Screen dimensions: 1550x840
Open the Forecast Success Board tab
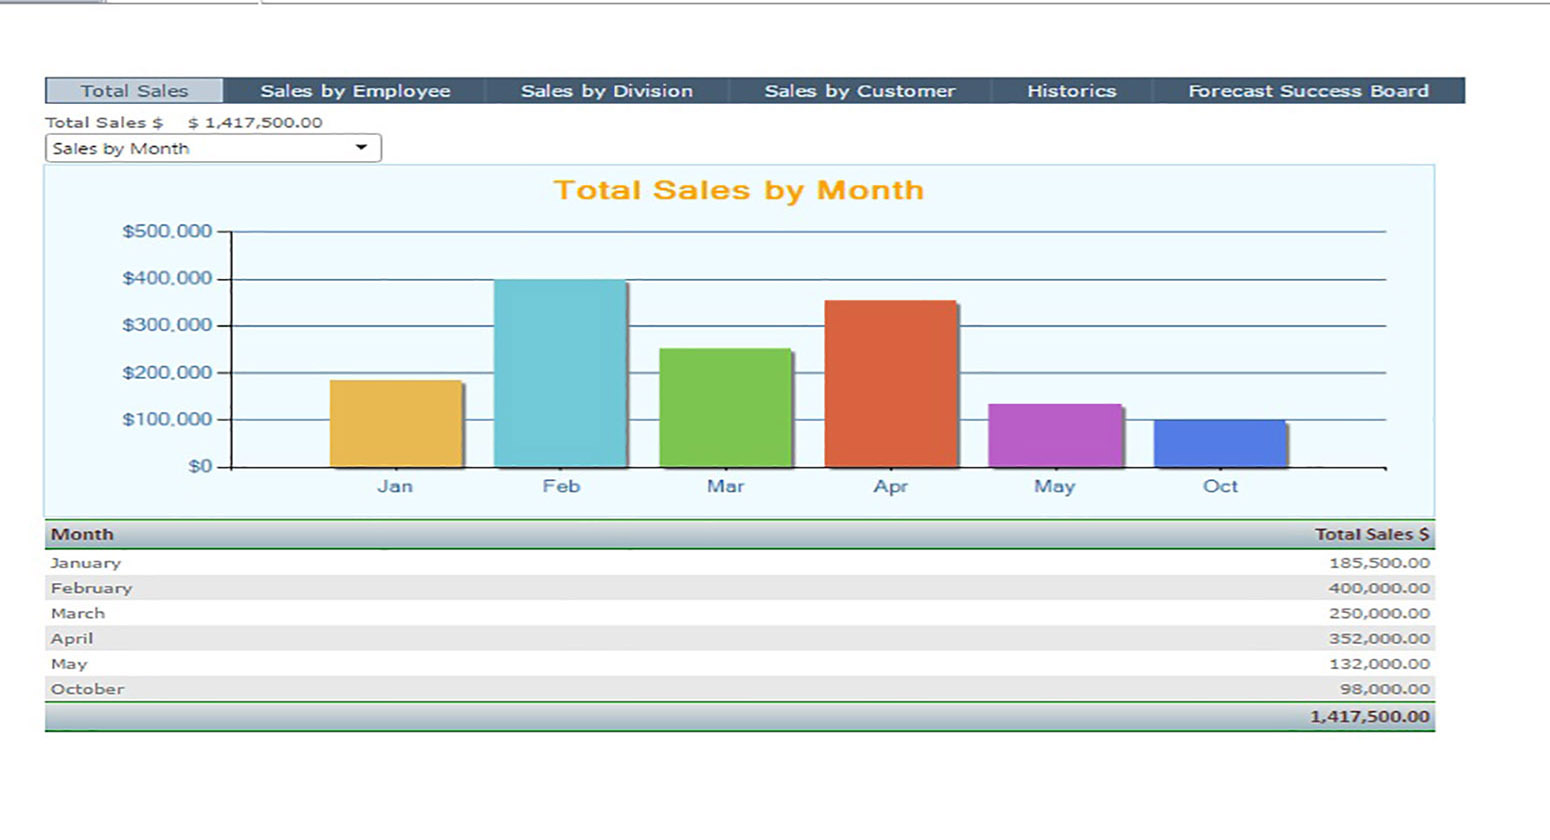(1308, 91)
